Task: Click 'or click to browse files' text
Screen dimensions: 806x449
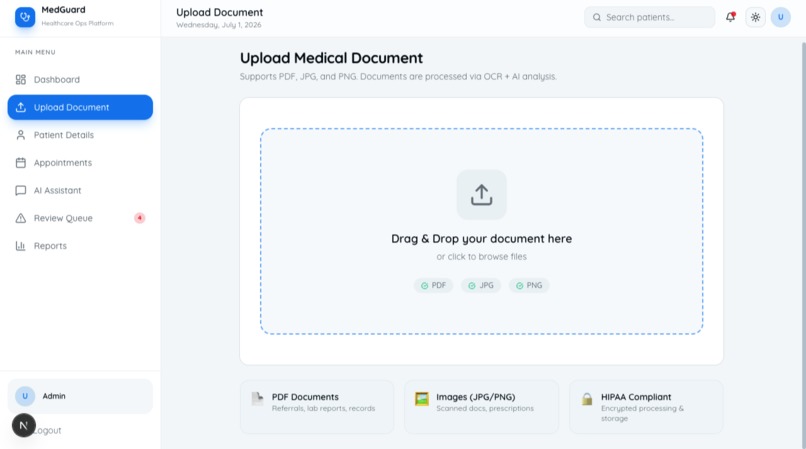Action: point(482,257)
